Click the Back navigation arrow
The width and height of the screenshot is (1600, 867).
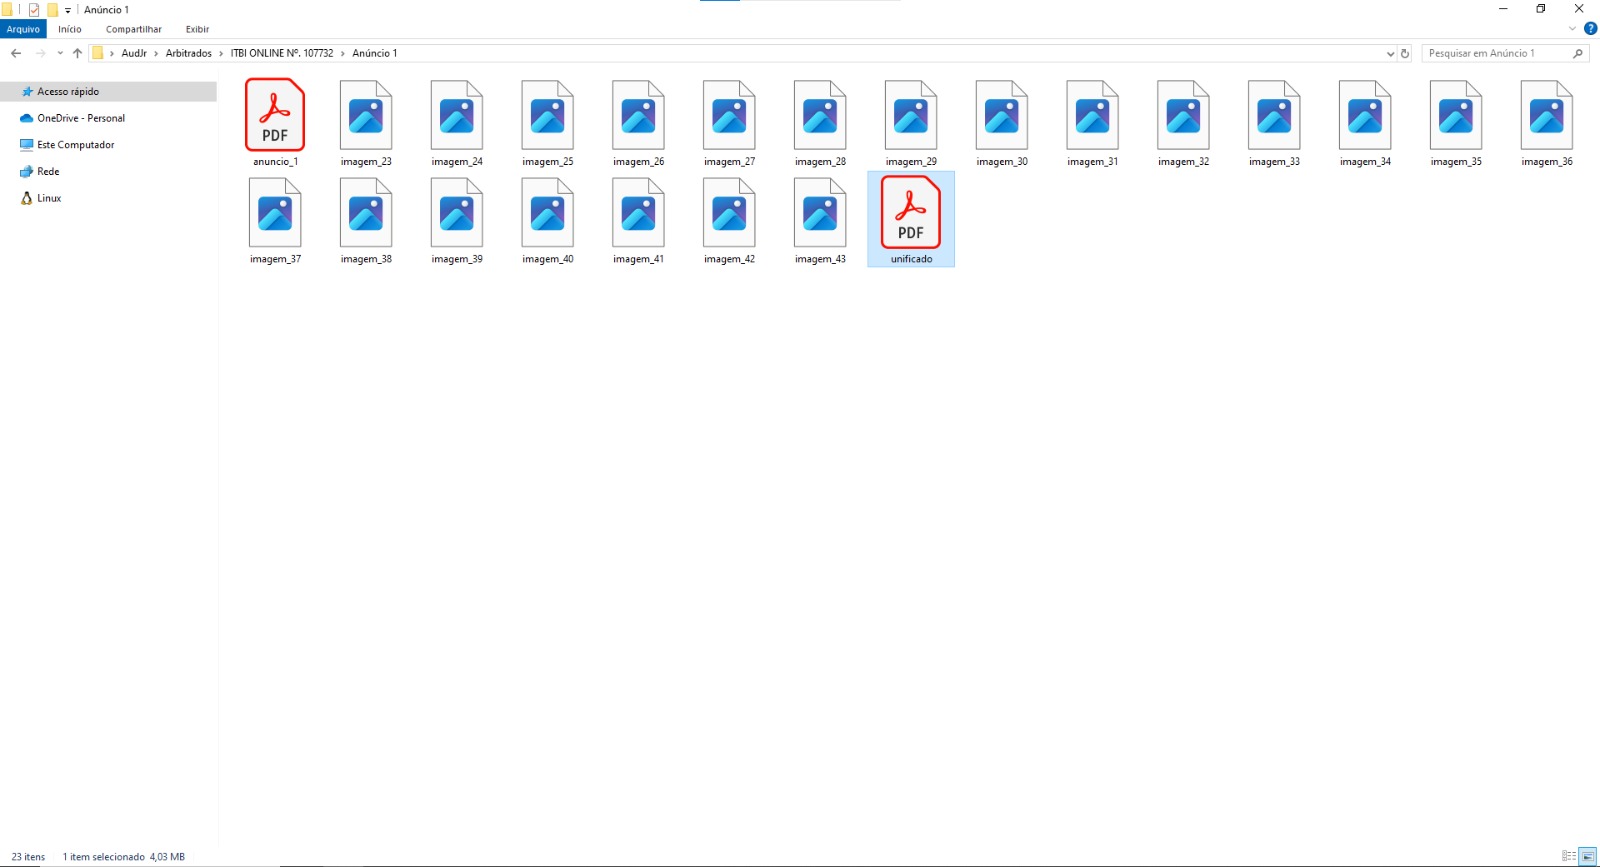(16, 53)
